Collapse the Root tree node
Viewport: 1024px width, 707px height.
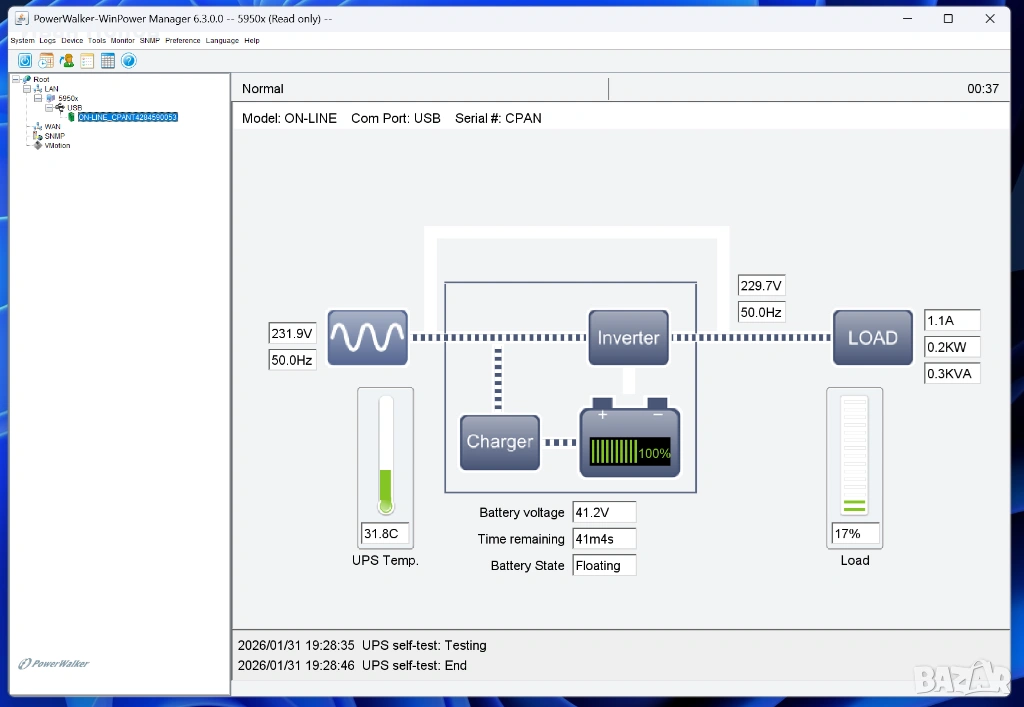pyautogui.click(x=16, y=79)
